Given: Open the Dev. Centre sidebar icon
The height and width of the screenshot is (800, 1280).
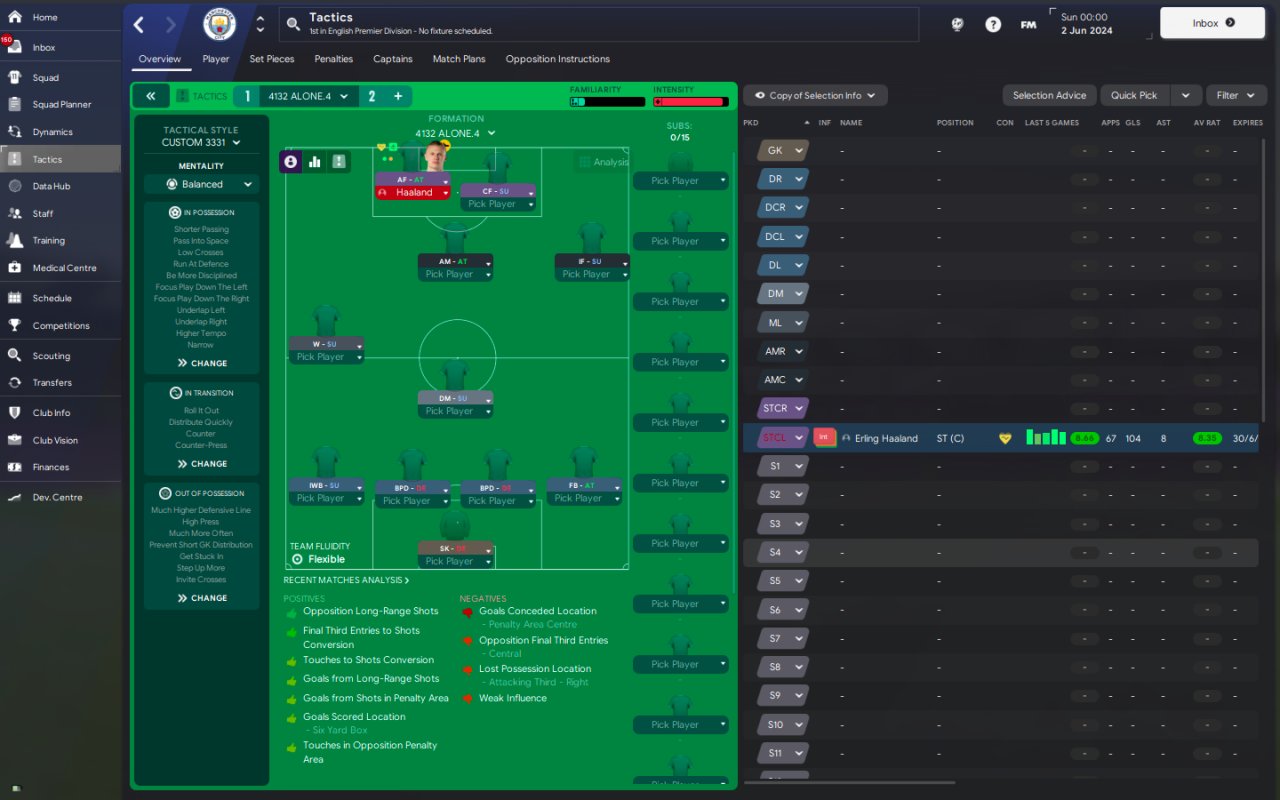Looking at the screenshot, I should tap(15, 497).
